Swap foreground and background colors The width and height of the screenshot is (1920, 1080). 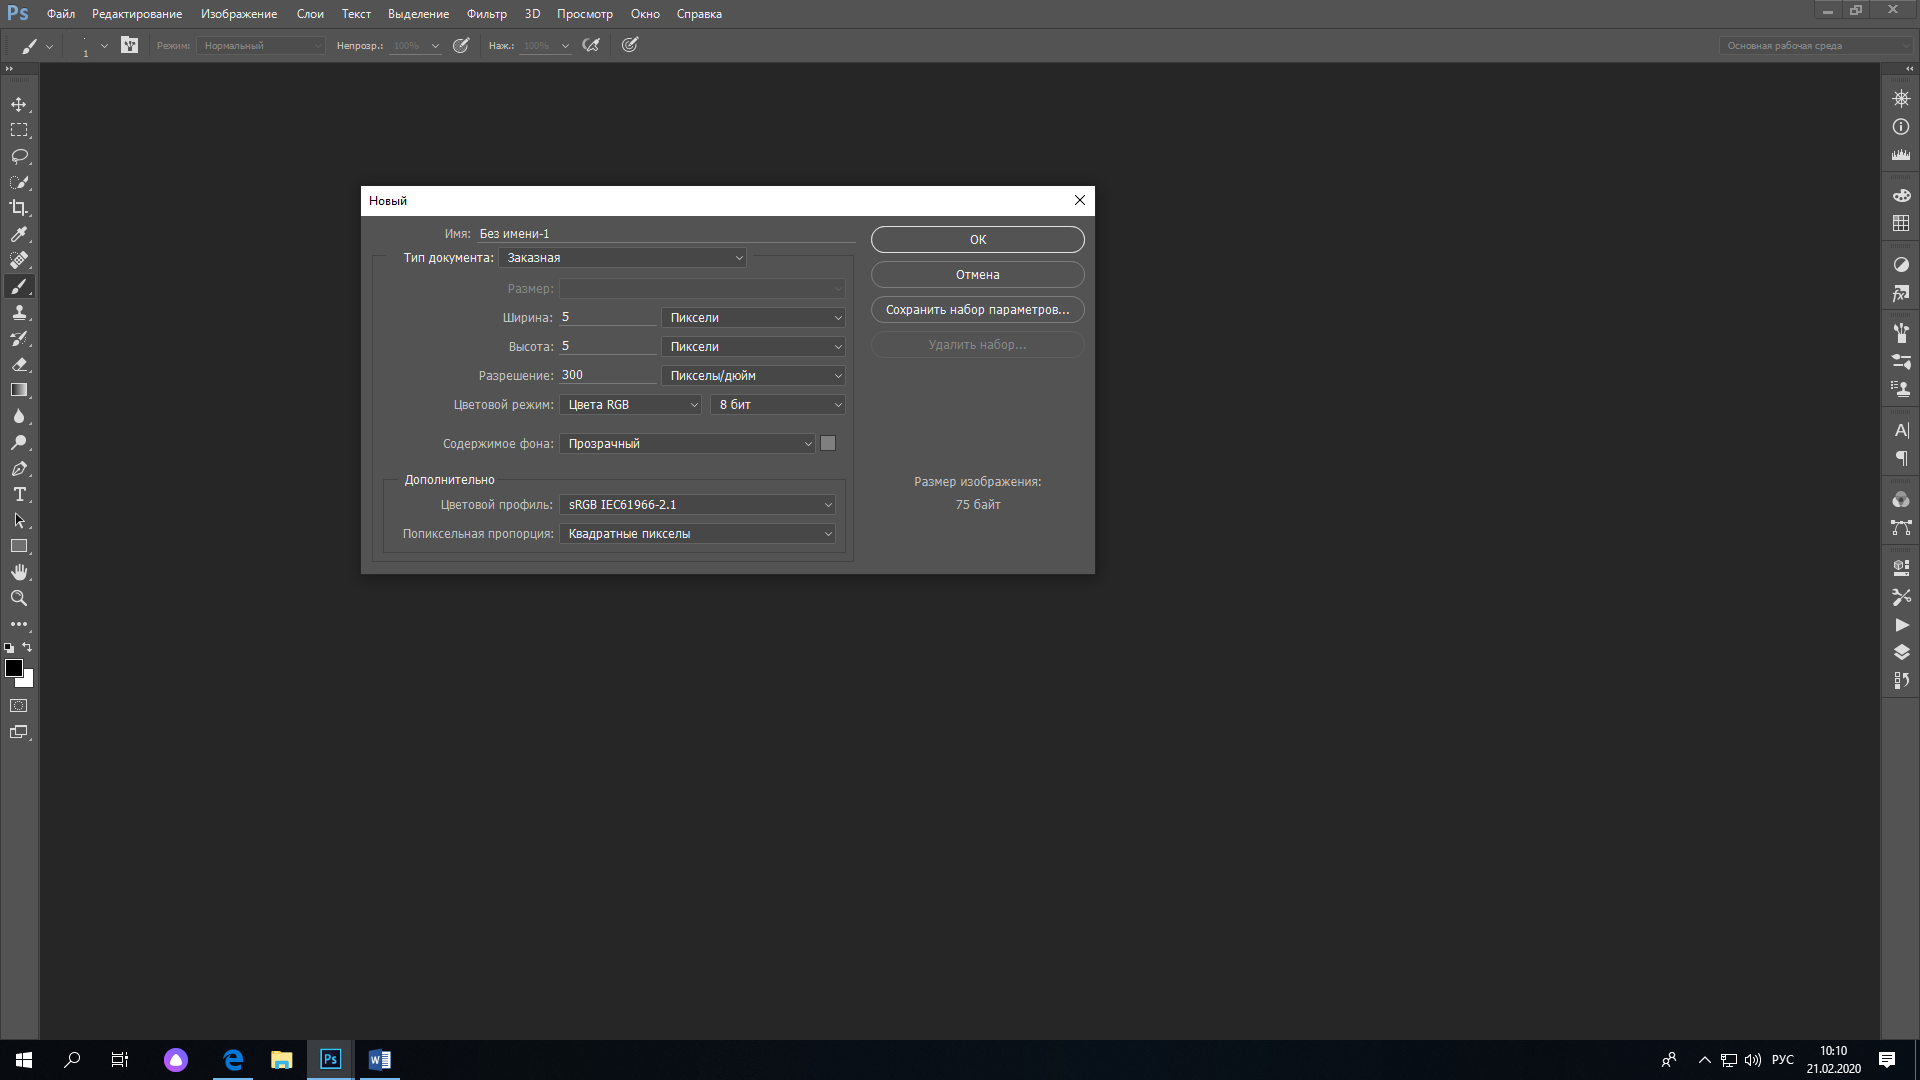coord(28,647)
